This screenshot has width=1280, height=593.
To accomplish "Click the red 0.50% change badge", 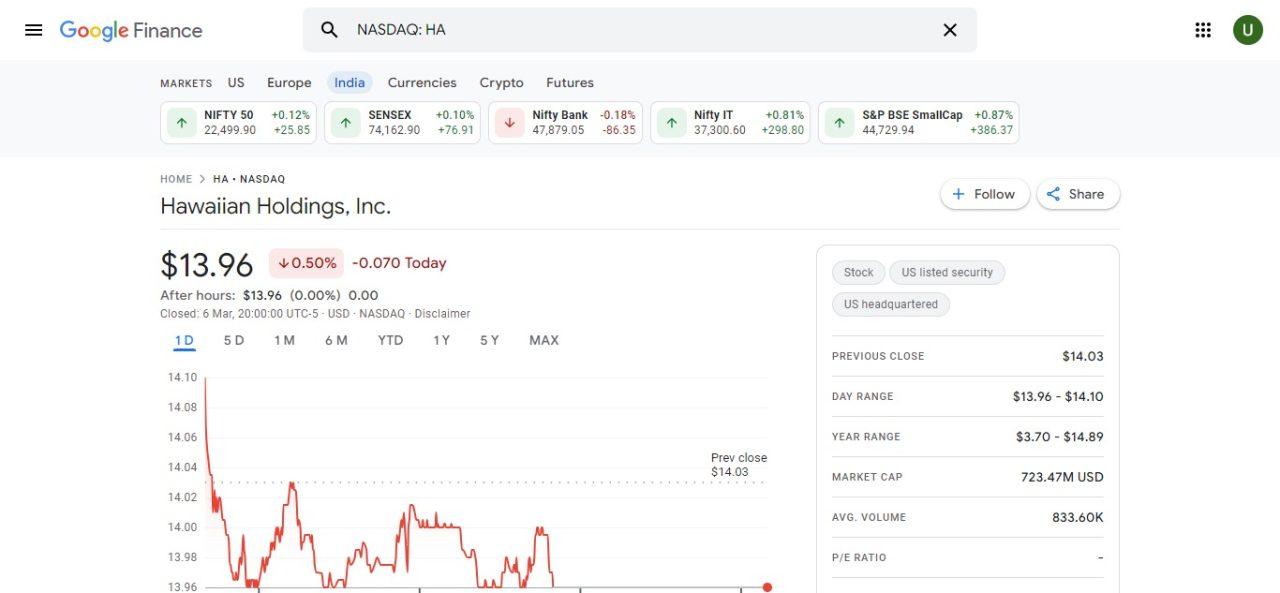I will 306,263.
